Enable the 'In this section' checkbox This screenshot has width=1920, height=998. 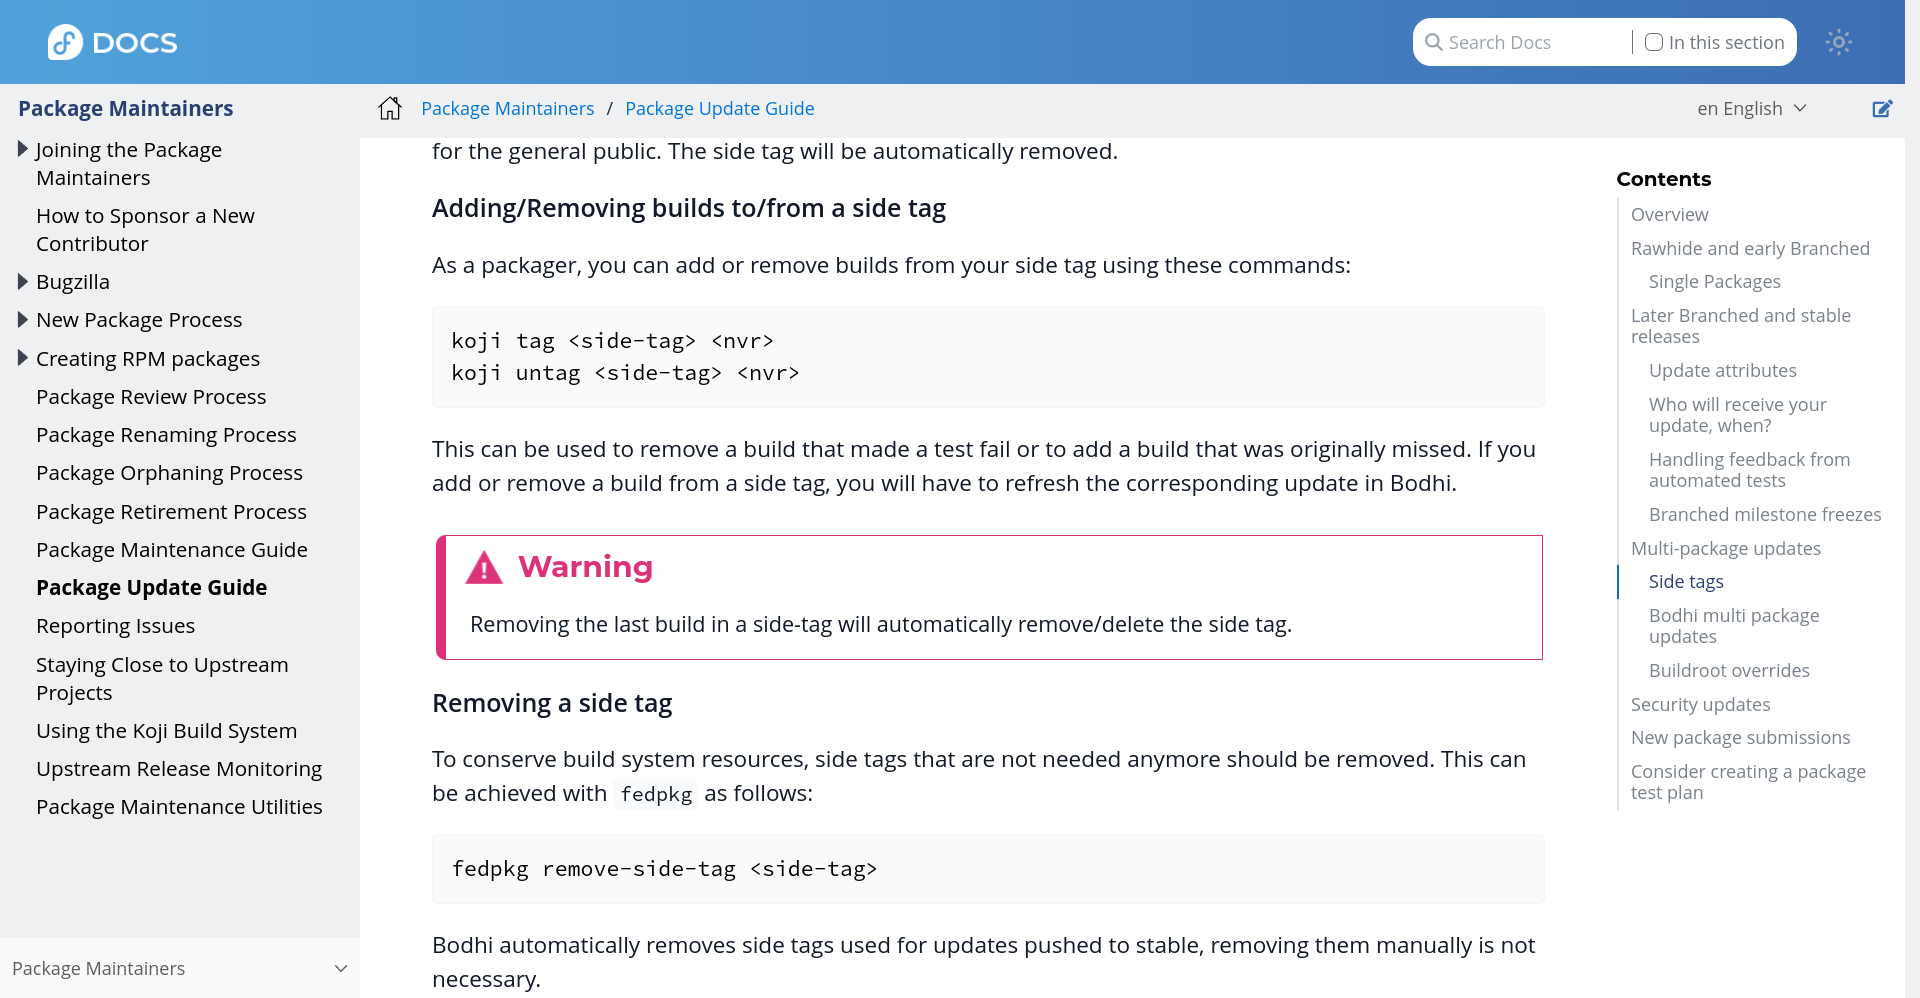[1654, 42]
